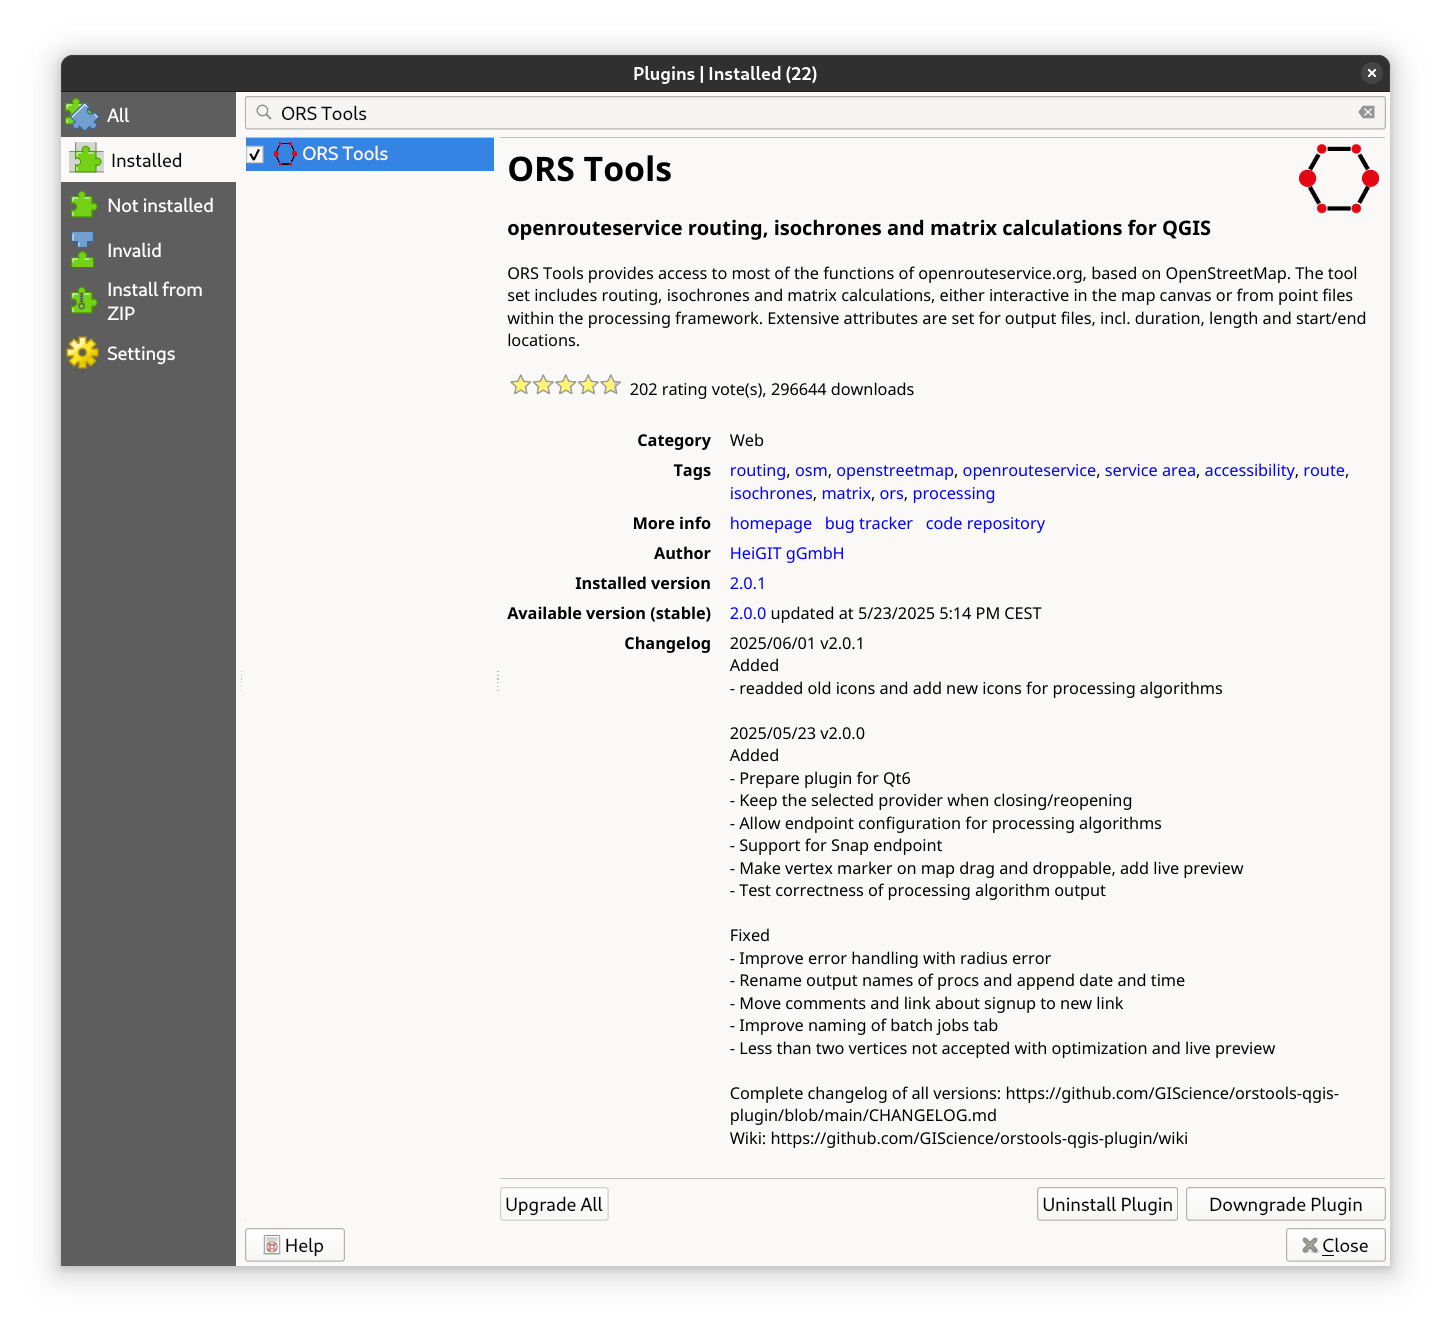1451x1333 pixels.
Task: Open the plugin homepage link
Action: pyautogui.click(x=770, y=523)
